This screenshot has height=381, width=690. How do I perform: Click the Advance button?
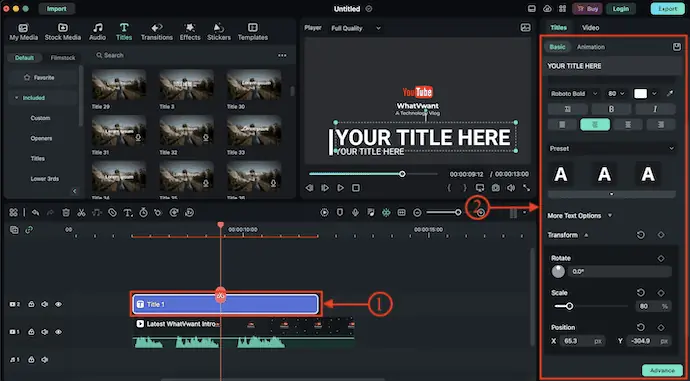[x=663, y=370]
